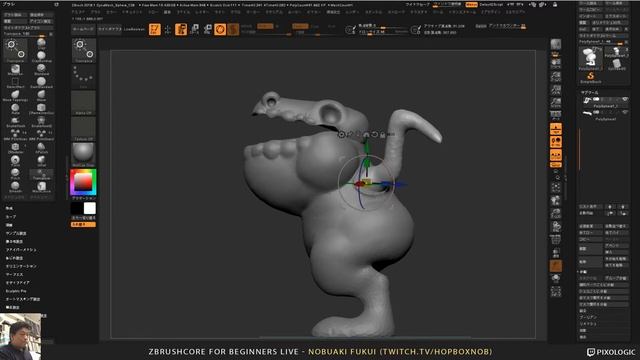The width and height of the screenshot is (640, 360).
Task: Click the クイックセーブ button
Action: [x=417, y=4]
